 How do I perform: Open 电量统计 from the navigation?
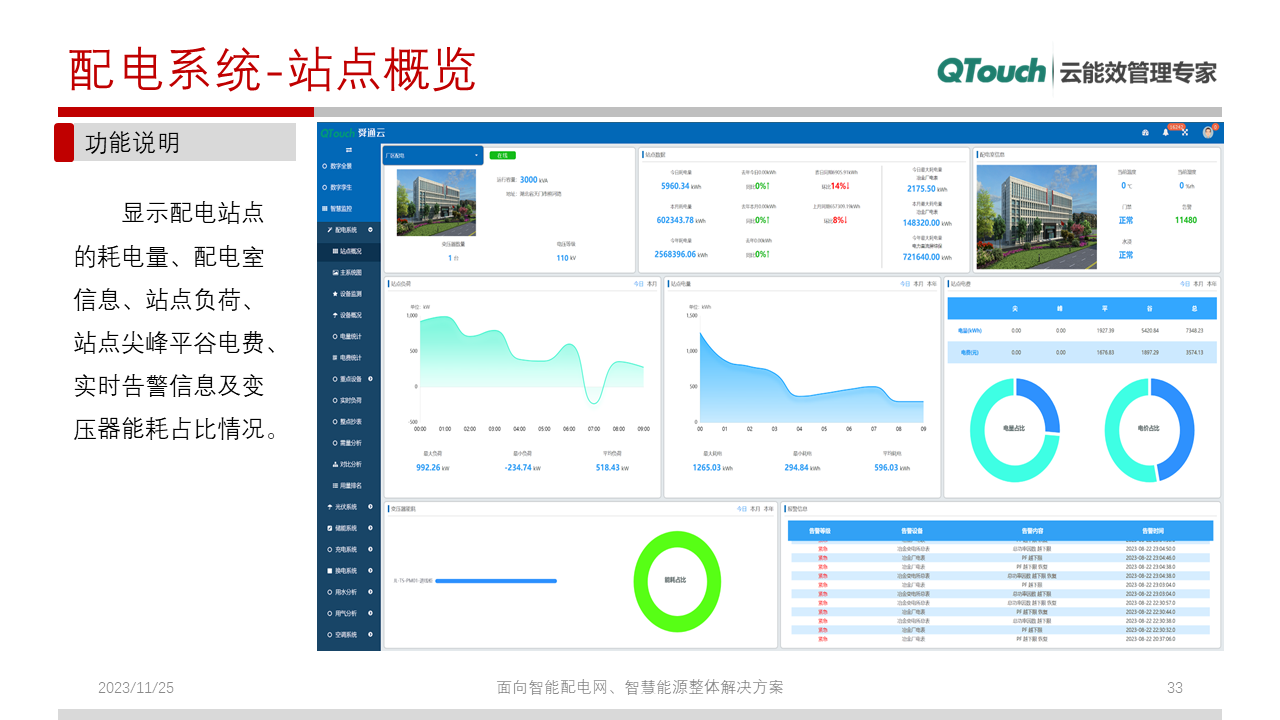click(350, 334)
